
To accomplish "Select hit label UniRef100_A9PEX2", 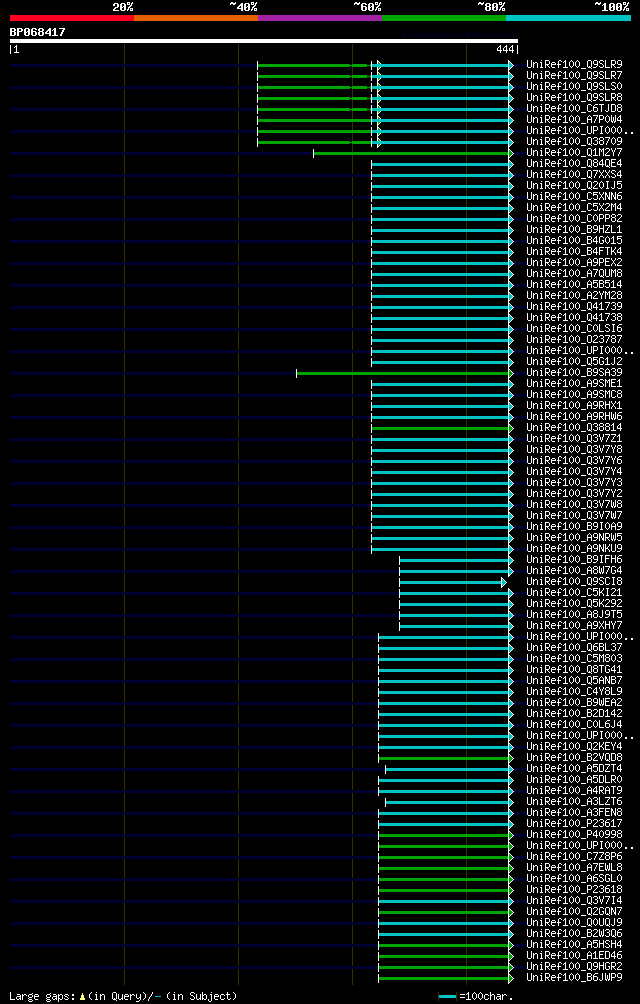I will point(574,263).
